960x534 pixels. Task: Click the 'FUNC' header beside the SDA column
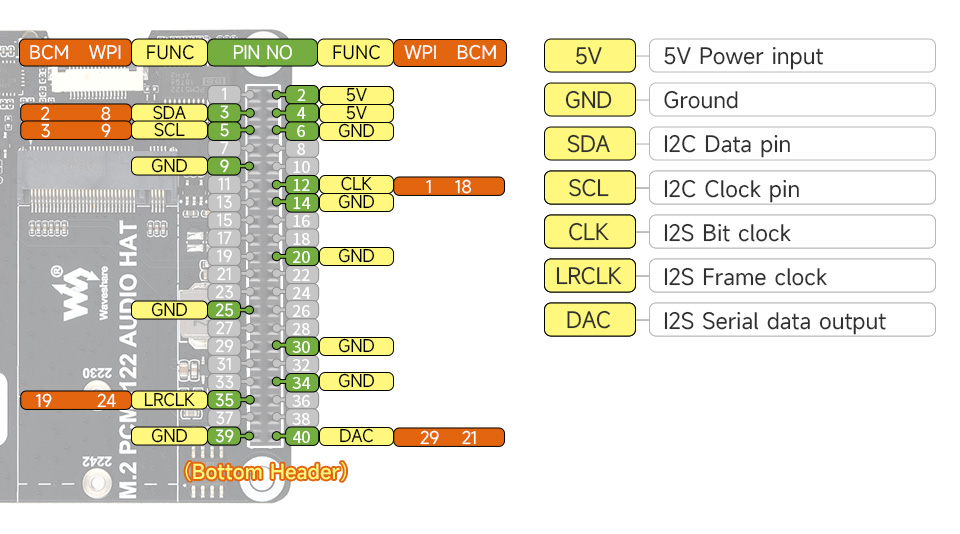click(x=170, y=53)
